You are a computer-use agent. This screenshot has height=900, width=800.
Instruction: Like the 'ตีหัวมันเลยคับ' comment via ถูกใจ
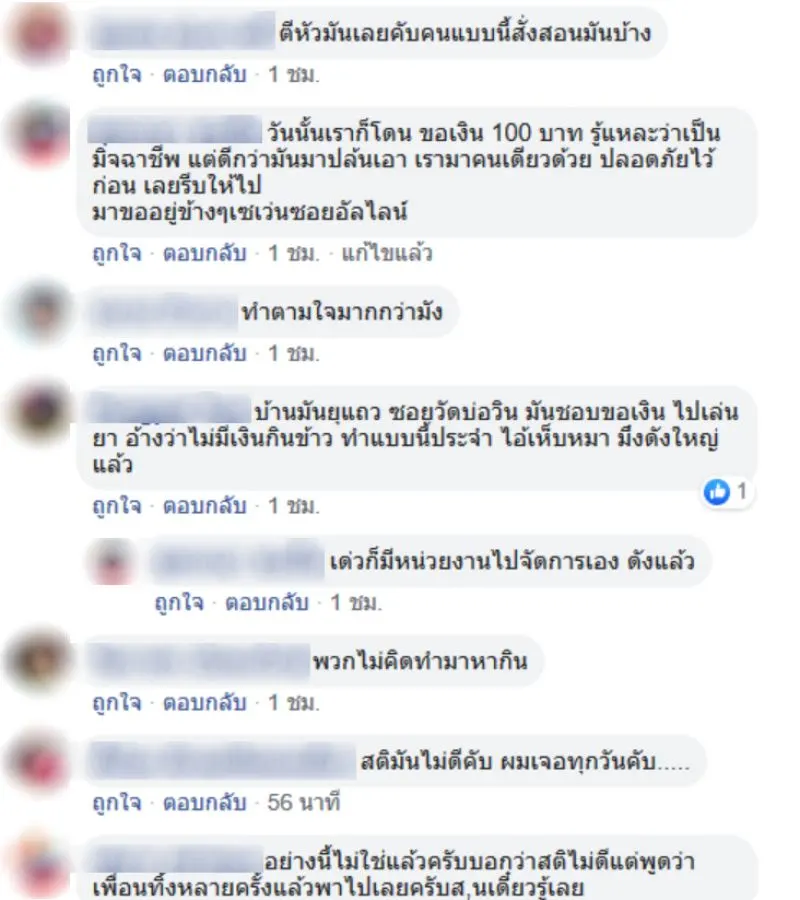point(117,75)
